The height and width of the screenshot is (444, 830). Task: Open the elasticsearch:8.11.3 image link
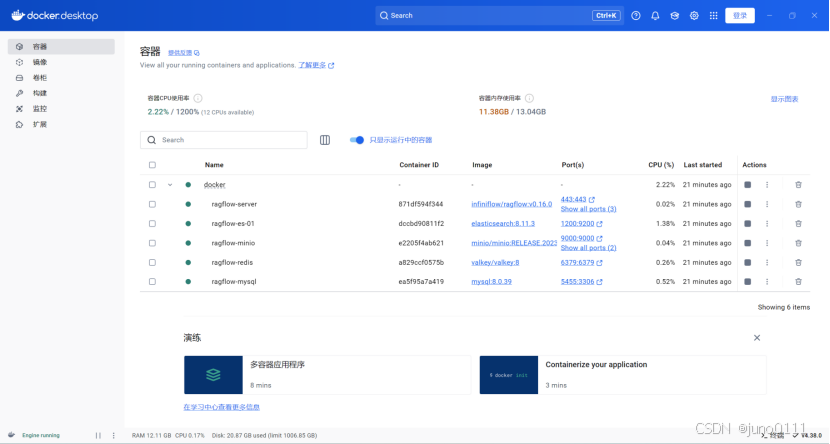click(503, 224)
